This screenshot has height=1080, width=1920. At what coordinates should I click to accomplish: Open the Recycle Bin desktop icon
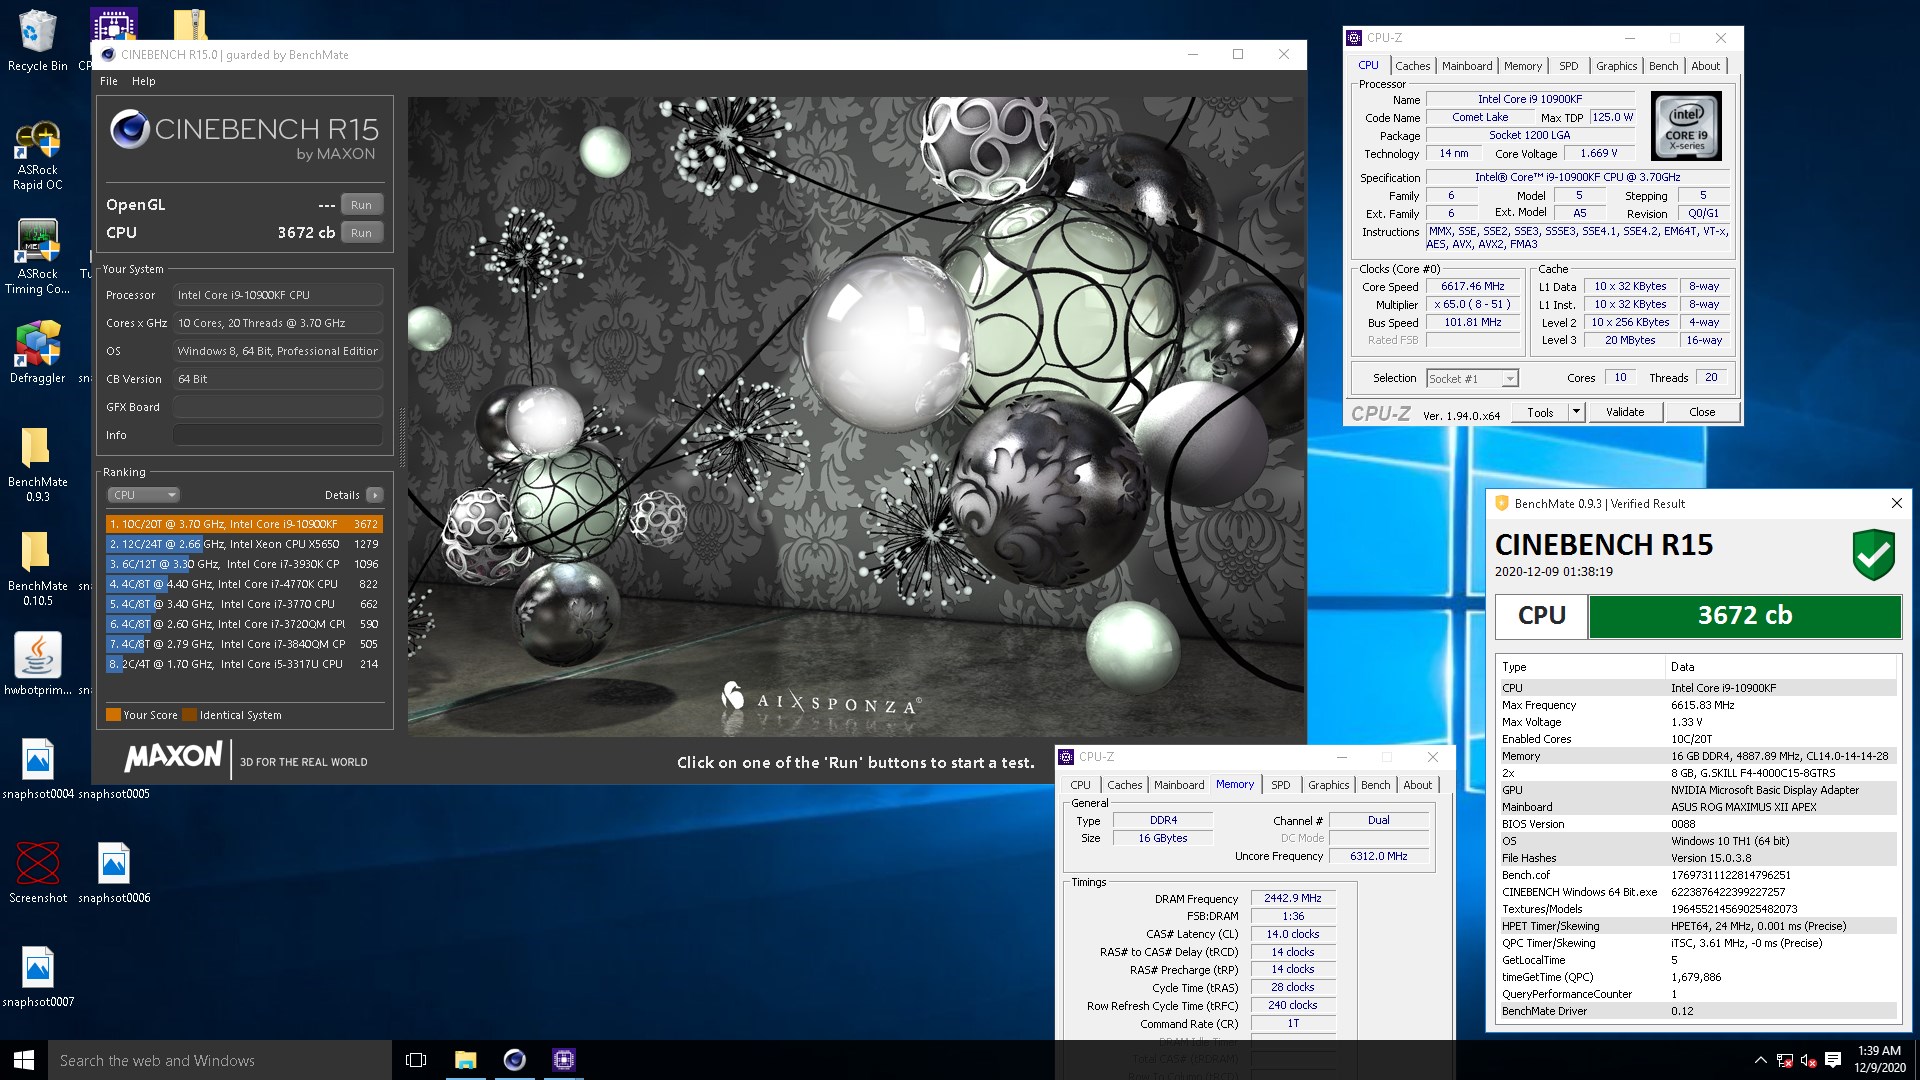[37, 40]
